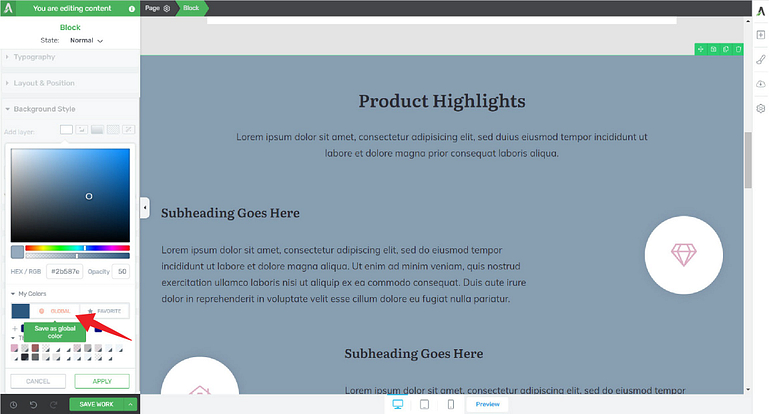Click the save block as template icon

(x=714, y=49)
